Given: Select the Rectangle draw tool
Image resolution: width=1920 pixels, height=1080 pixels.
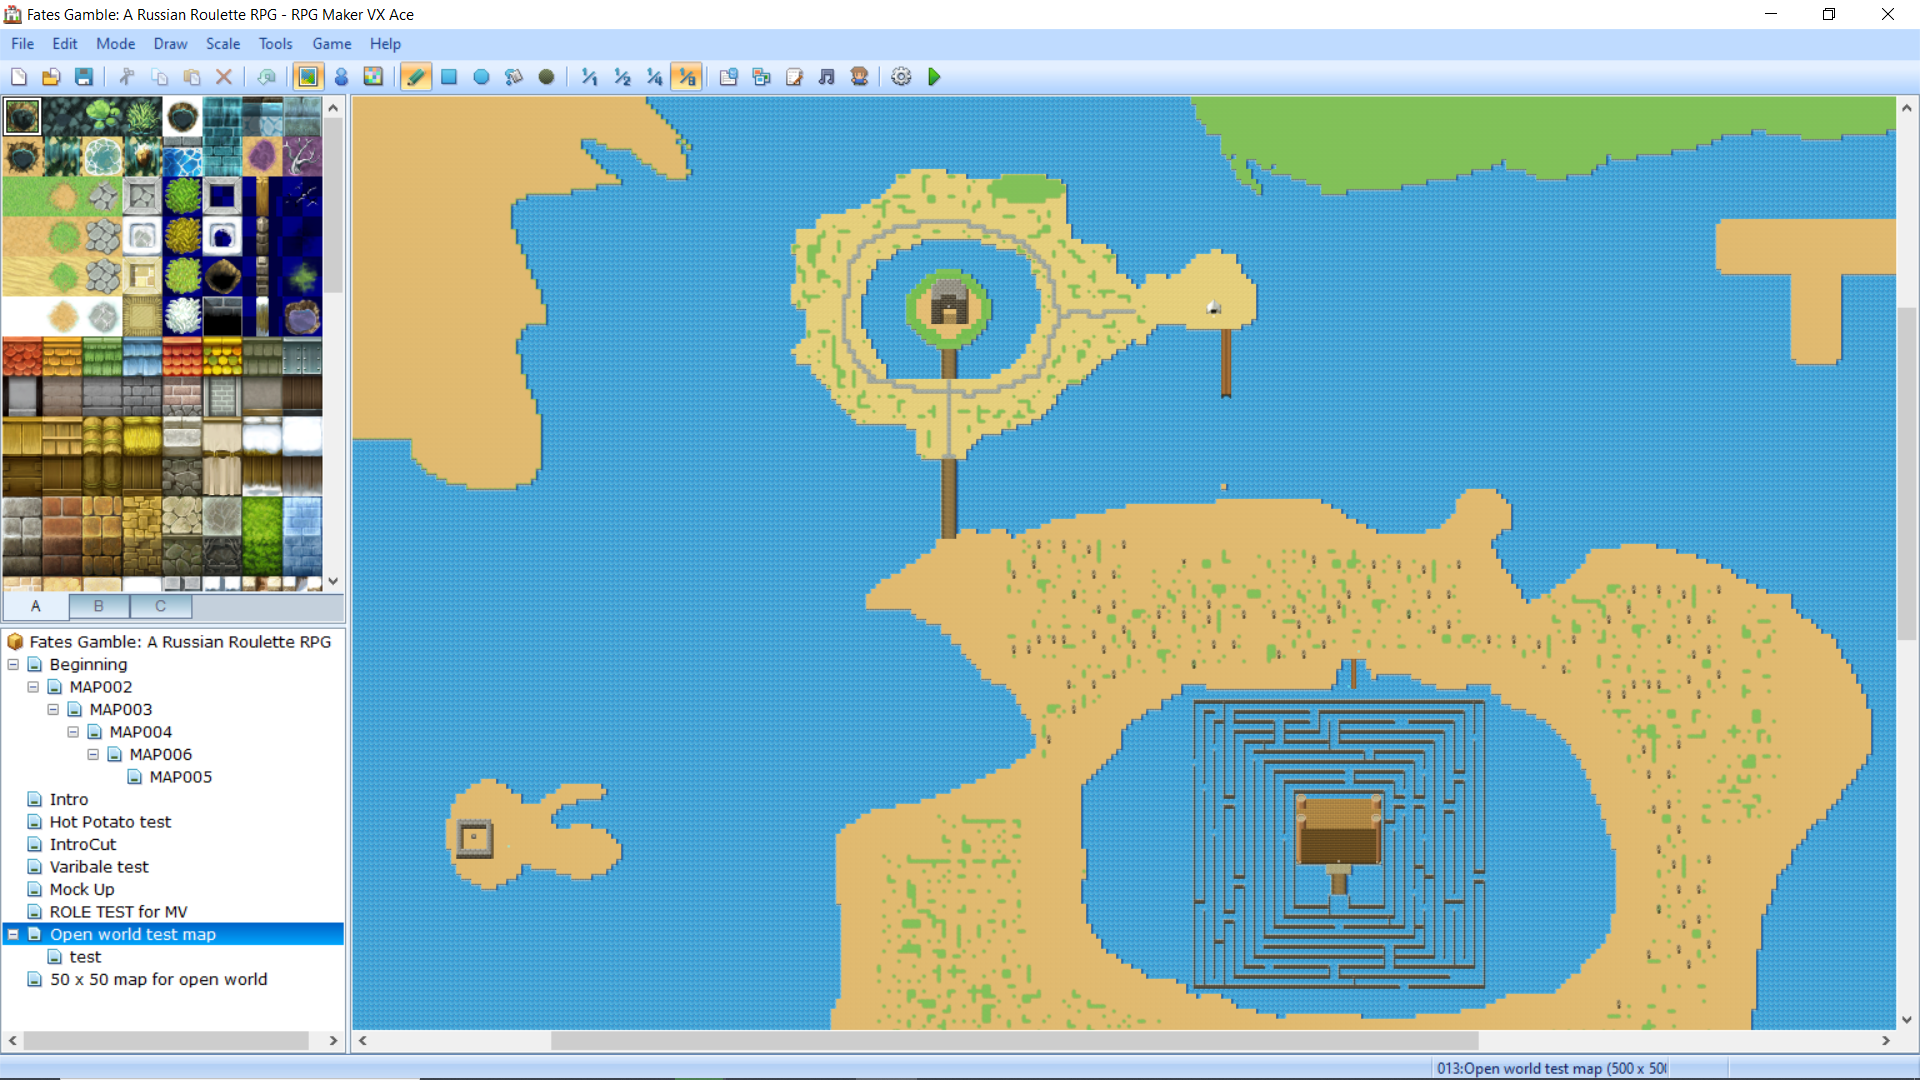Looking at the screenshot, I should (x=449, y=77).
